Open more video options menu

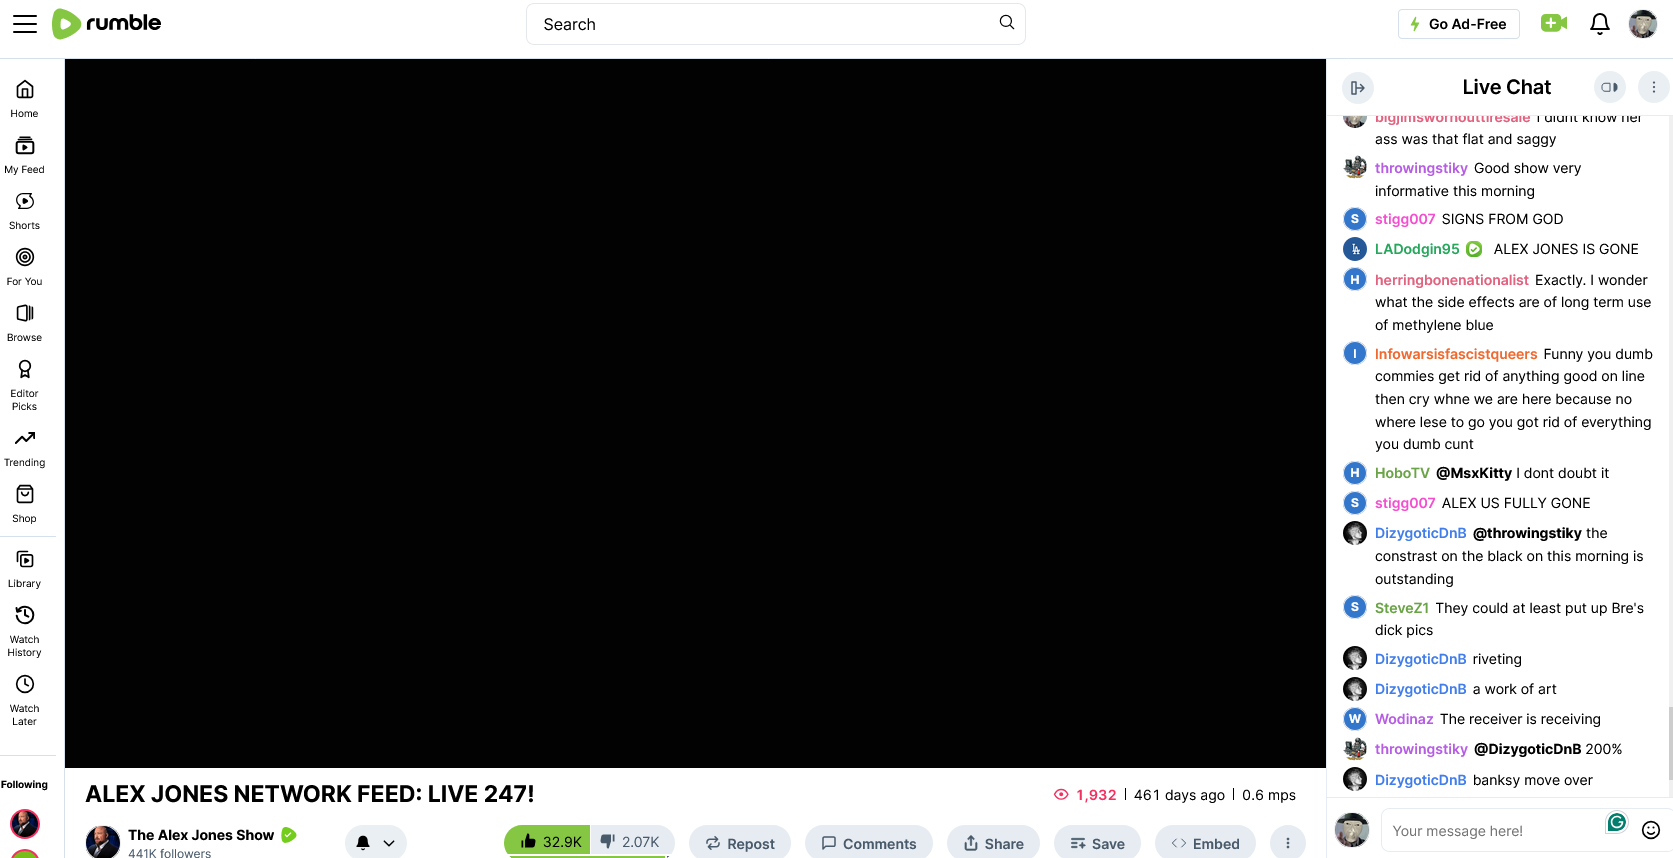pyautogui.click(x=1288, y=843)
